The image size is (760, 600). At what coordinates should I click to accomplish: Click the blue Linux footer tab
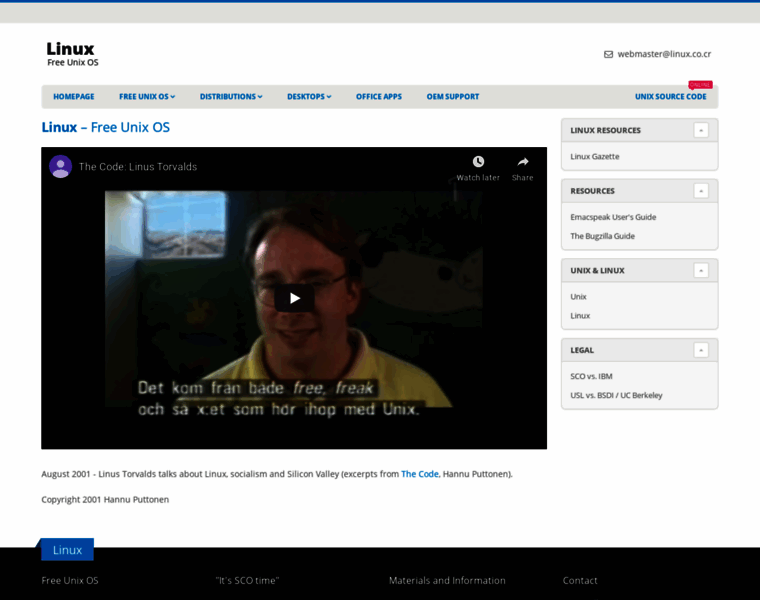click(67, 550)
